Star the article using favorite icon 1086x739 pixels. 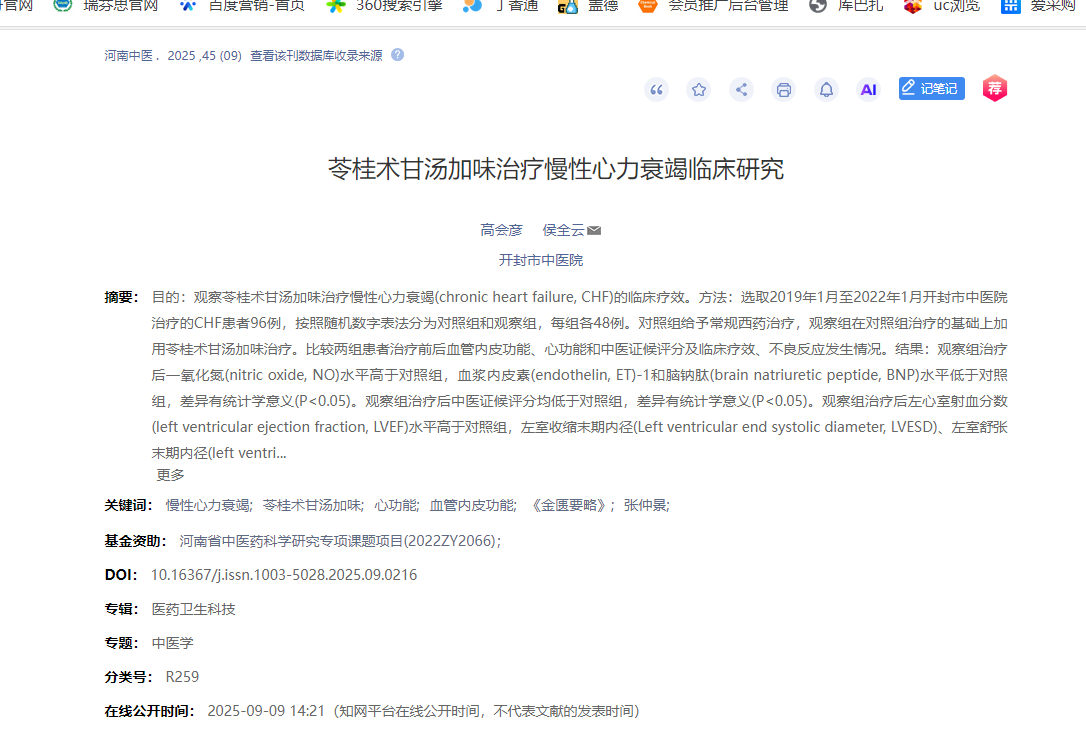(698, 89)
